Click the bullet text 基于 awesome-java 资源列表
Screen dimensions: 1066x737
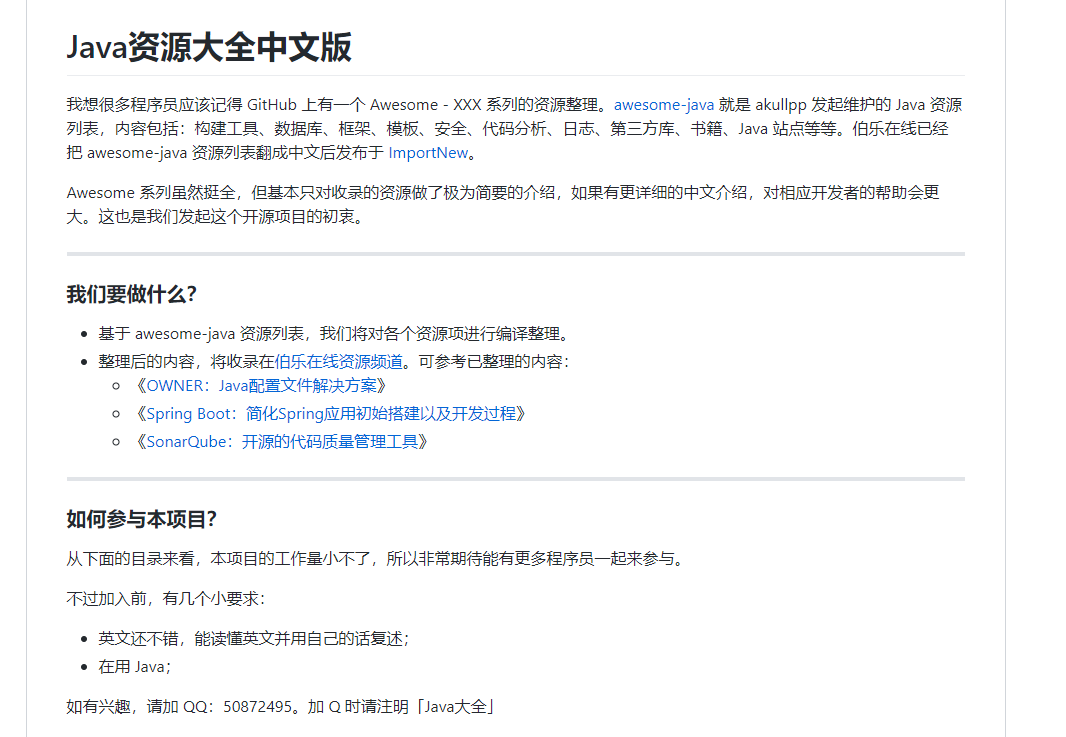tap(201, 334)
